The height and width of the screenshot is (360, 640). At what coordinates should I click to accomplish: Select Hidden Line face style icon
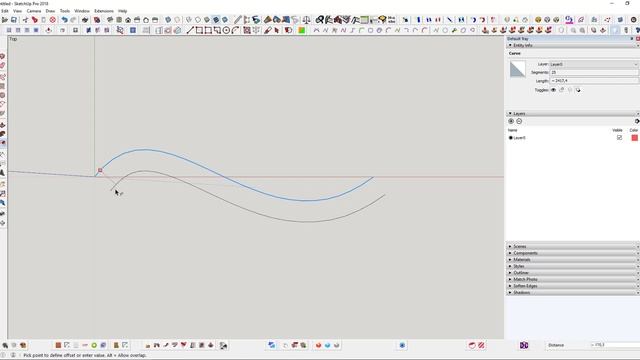(x=198, y=20)
